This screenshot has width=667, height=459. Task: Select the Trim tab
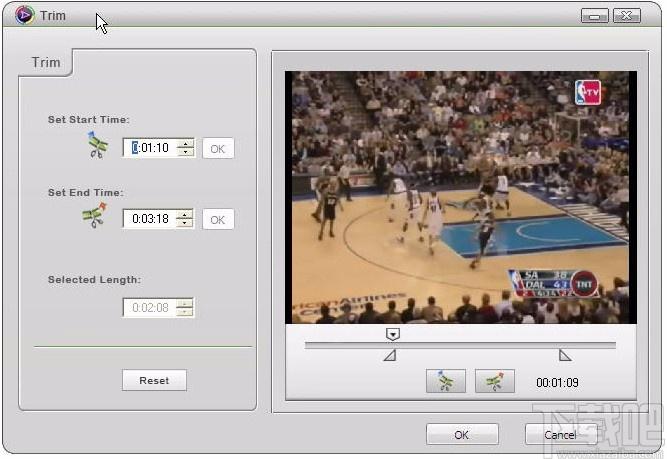click(46, 63)
